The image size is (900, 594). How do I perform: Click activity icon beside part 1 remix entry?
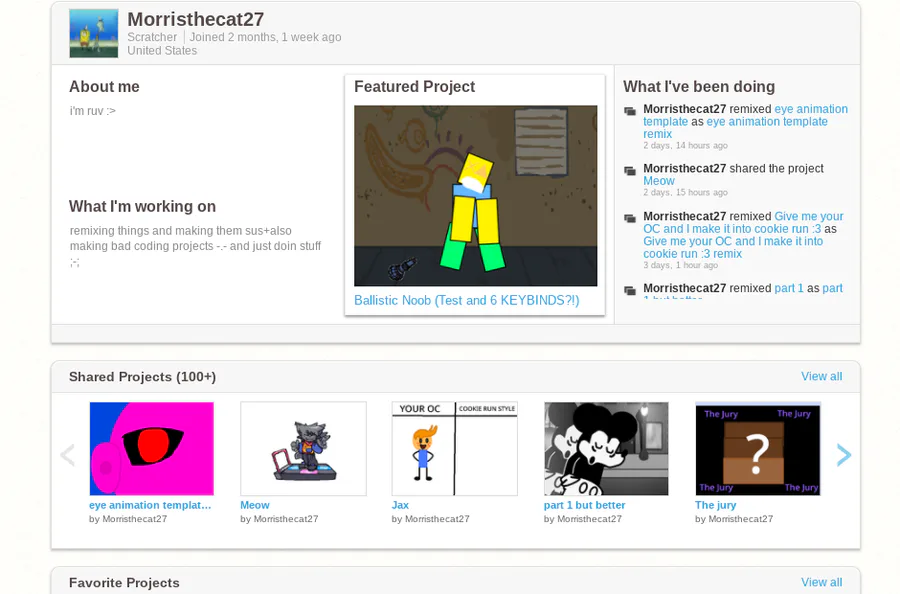(630, 290)
